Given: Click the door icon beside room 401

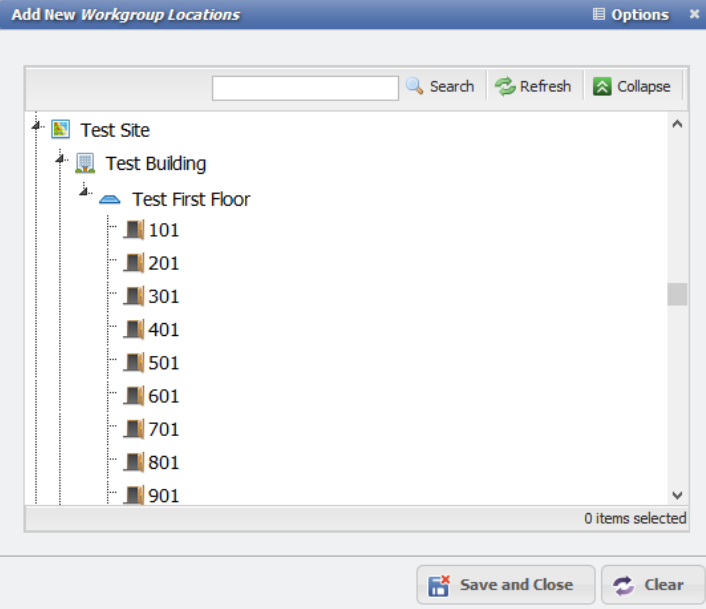Looking at the screenshot, I should (x=134, y=329).
